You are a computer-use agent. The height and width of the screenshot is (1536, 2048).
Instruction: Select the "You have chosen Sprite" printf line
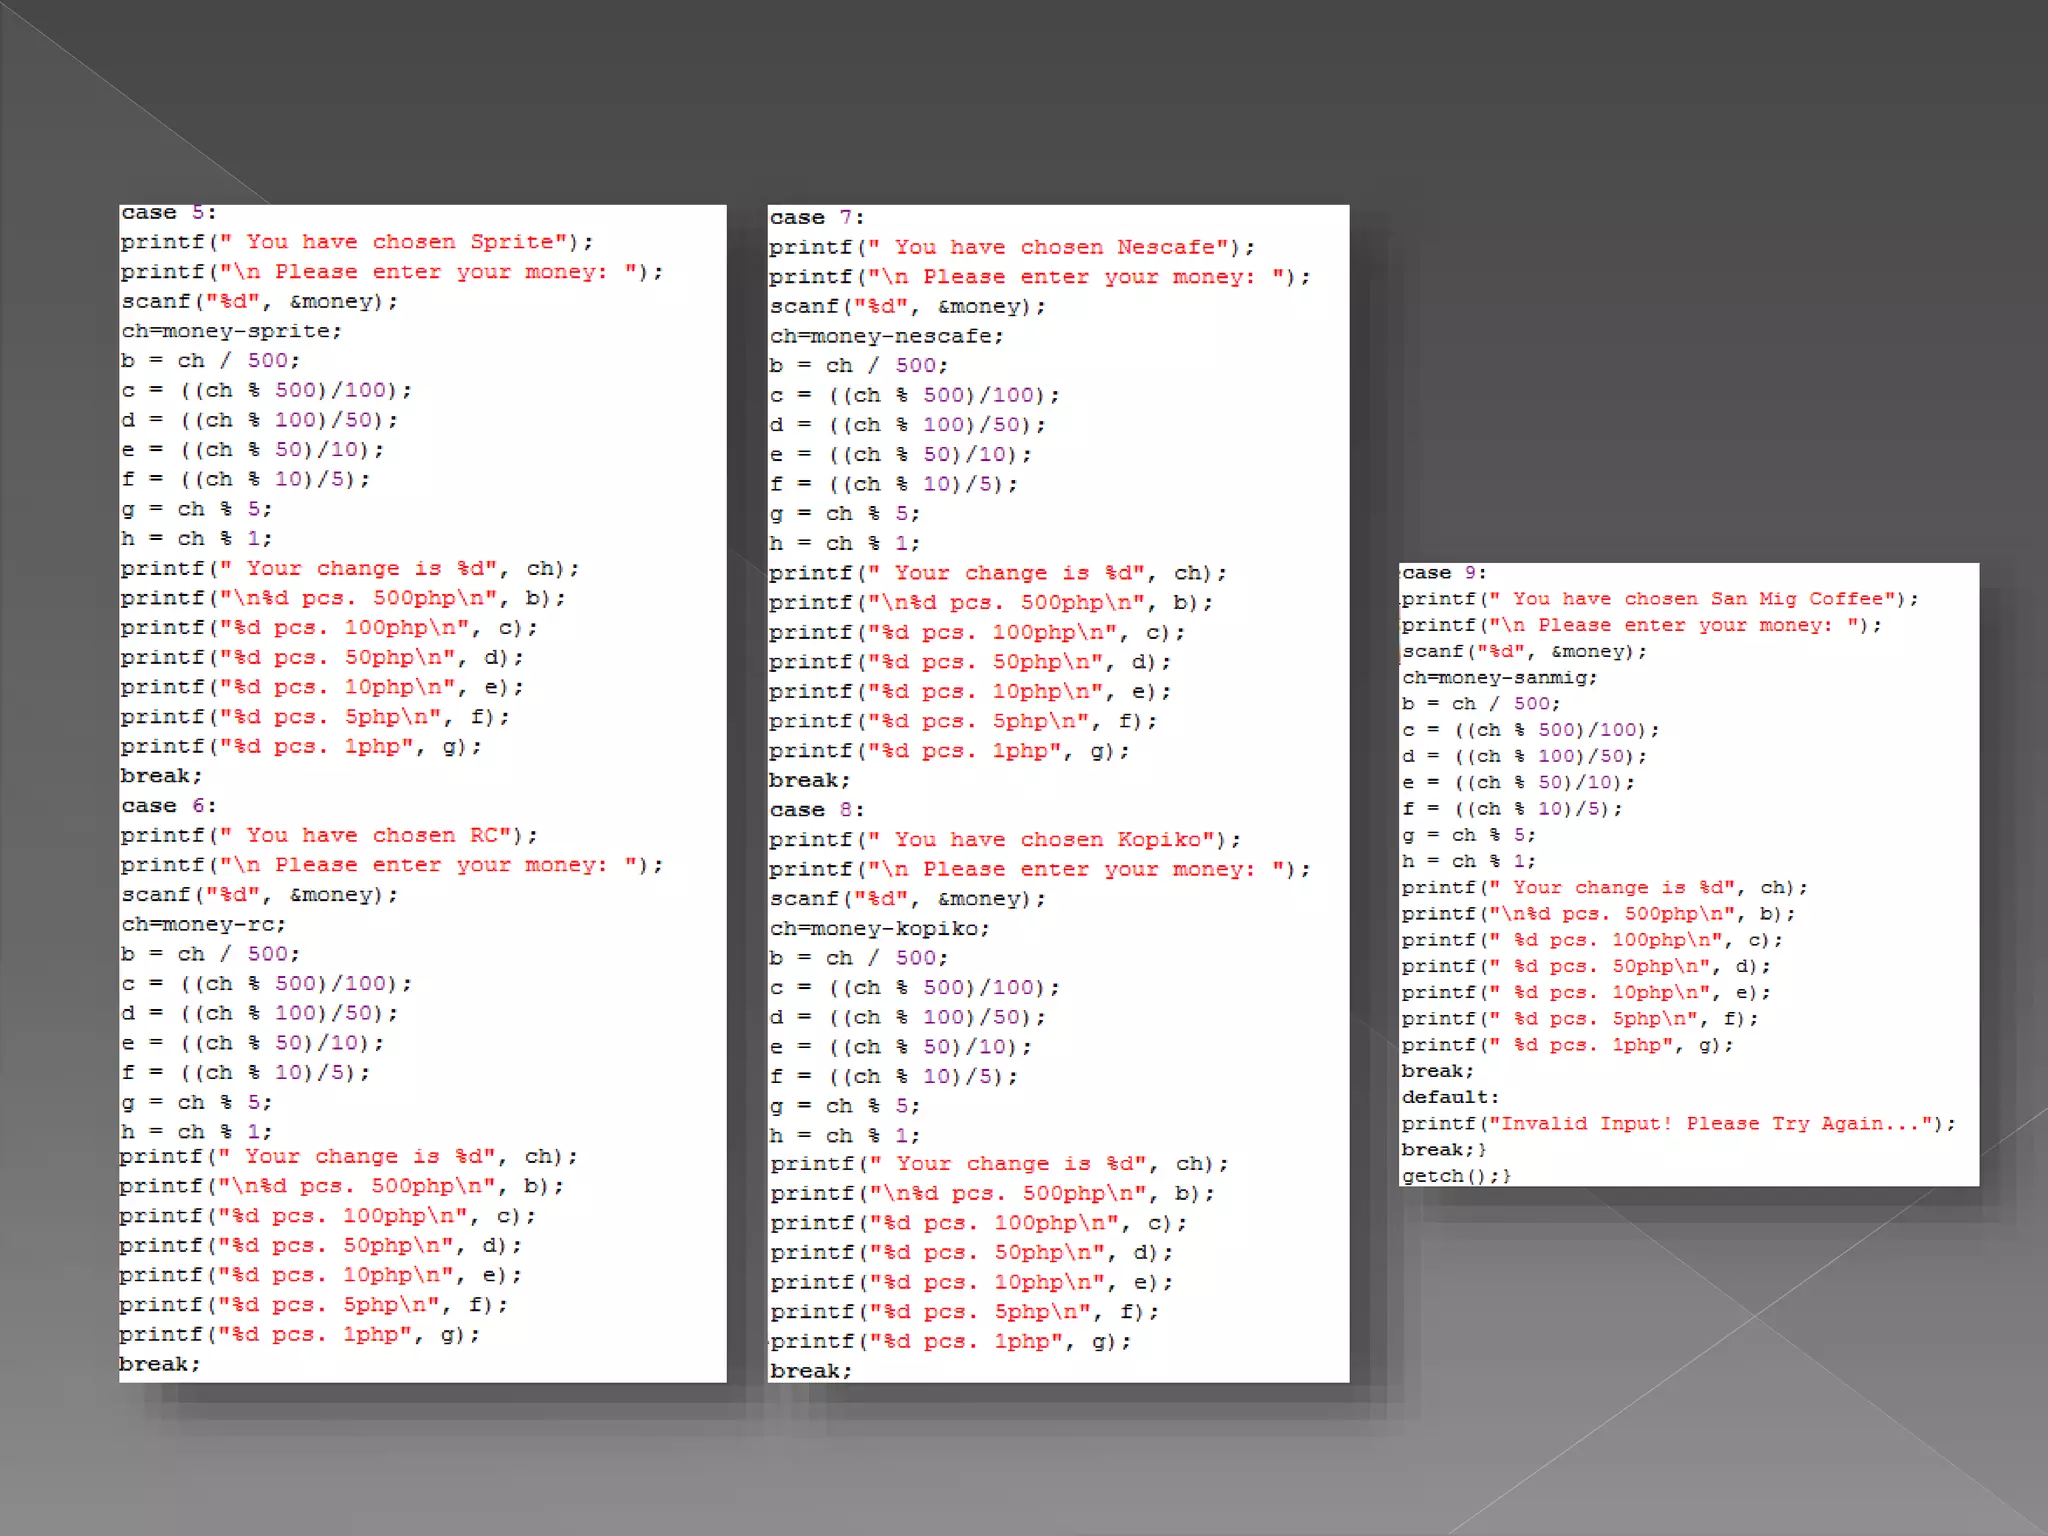pyautogui.click(x=357, y=242)
